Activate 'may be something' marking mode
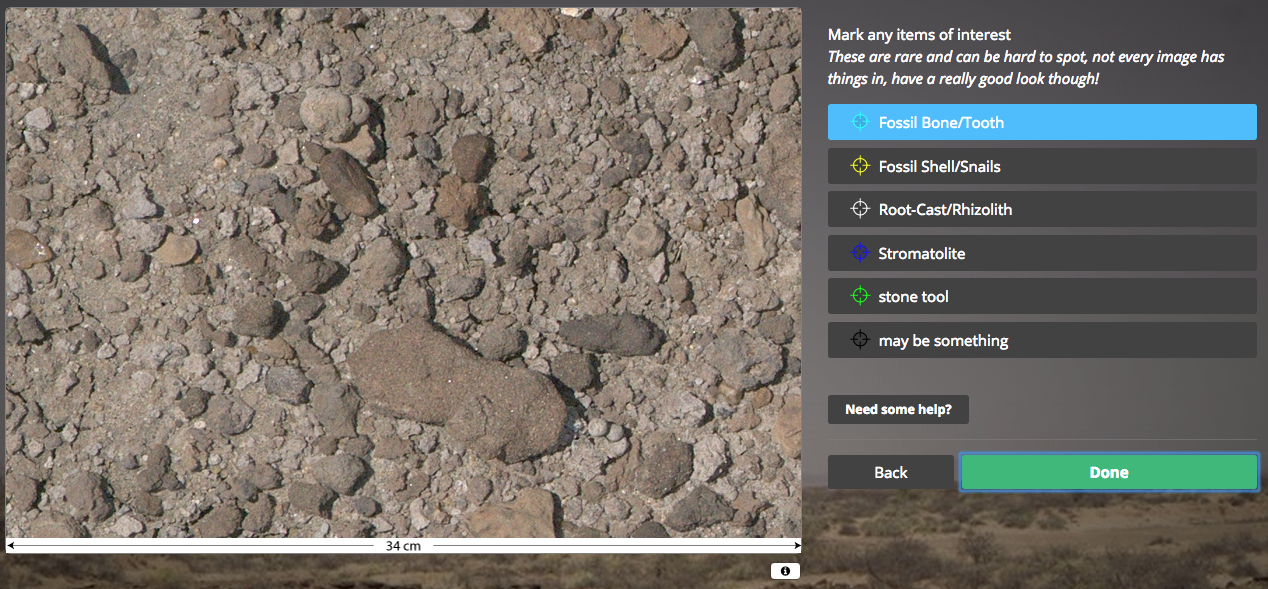The image size is (1268, 589). tap(1042, 339)
